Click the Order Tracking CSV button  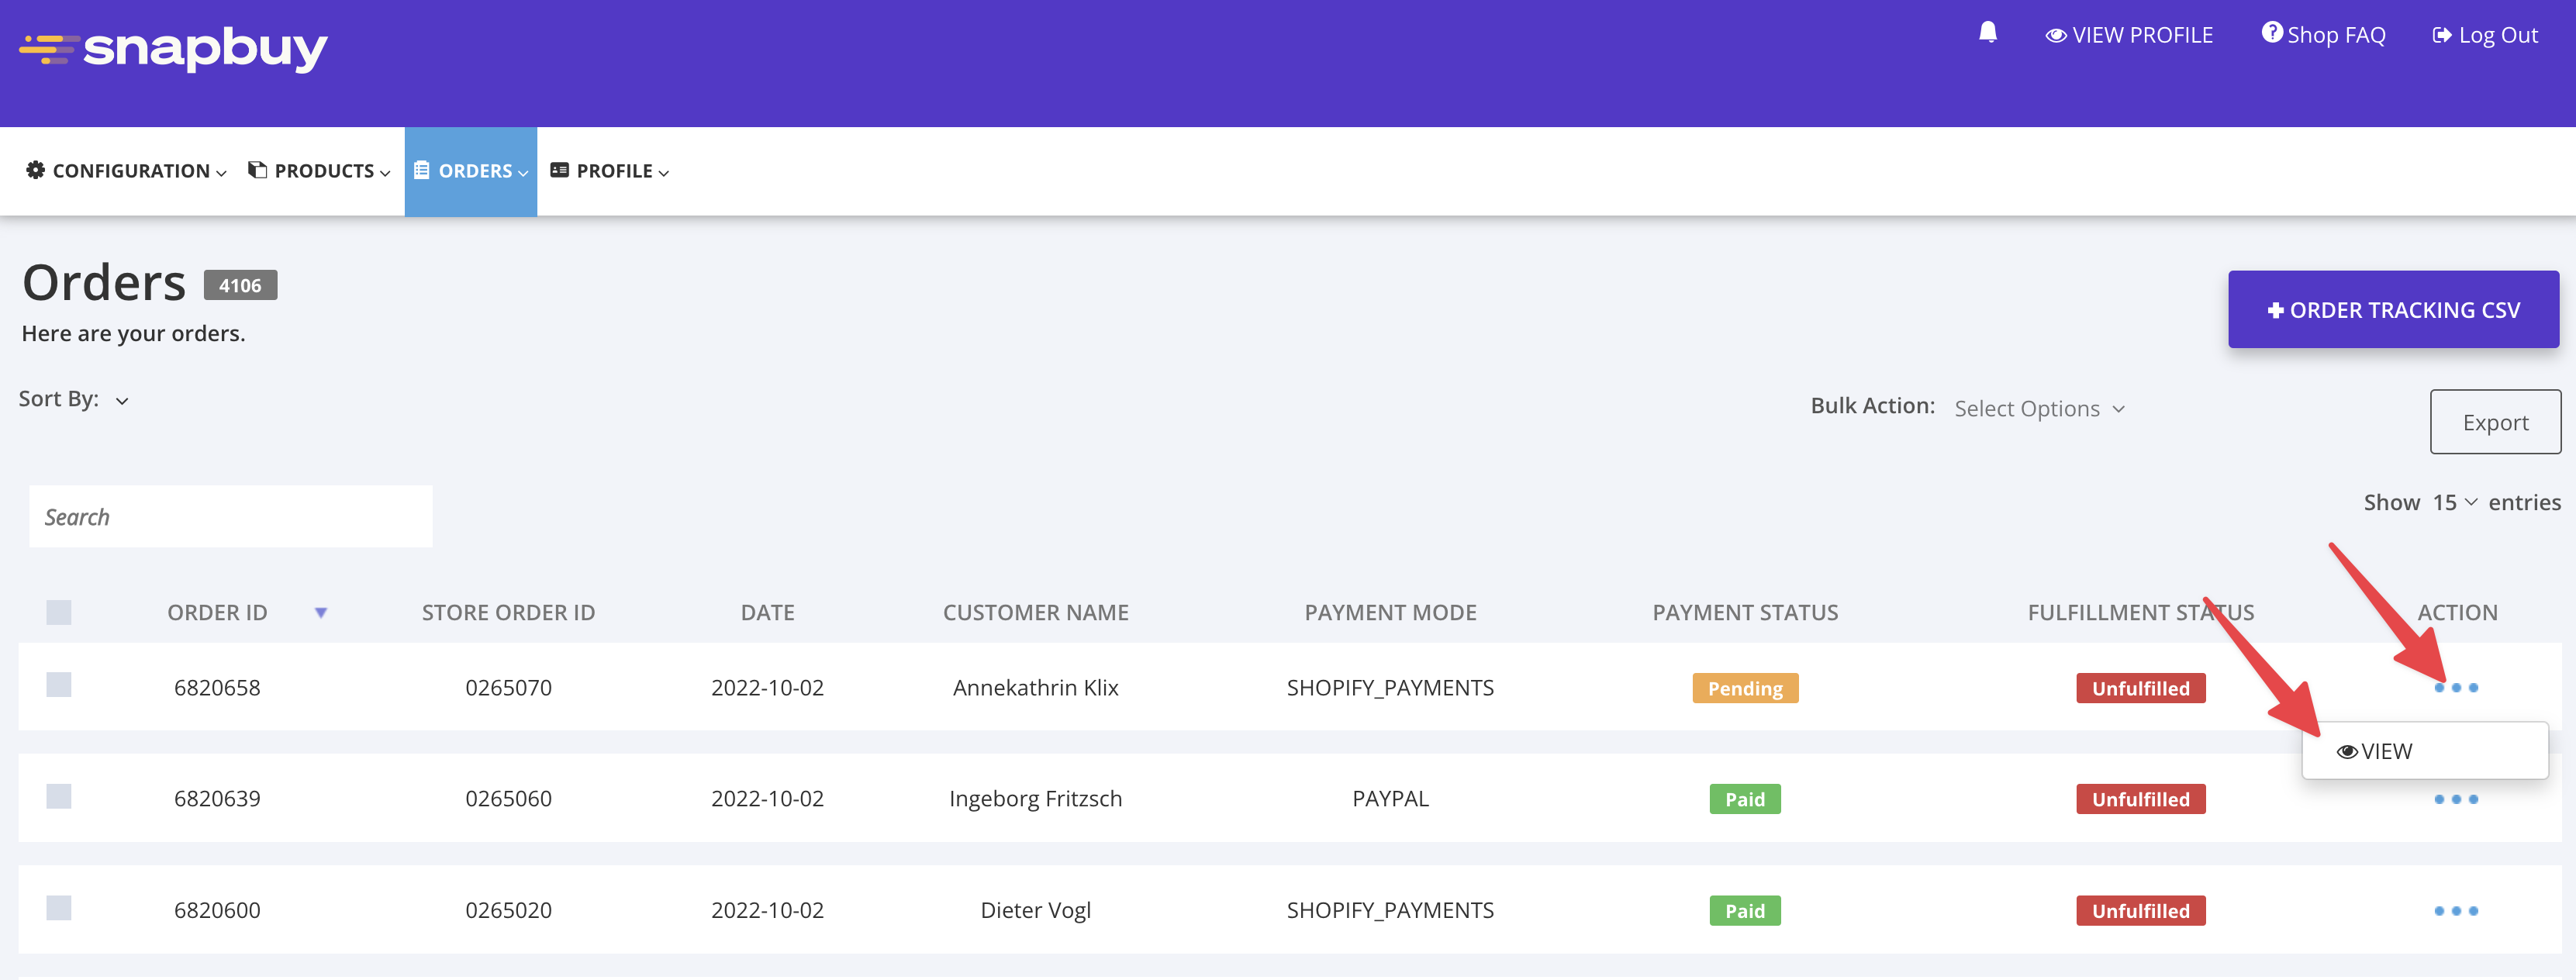click(x=2392, y=310)
